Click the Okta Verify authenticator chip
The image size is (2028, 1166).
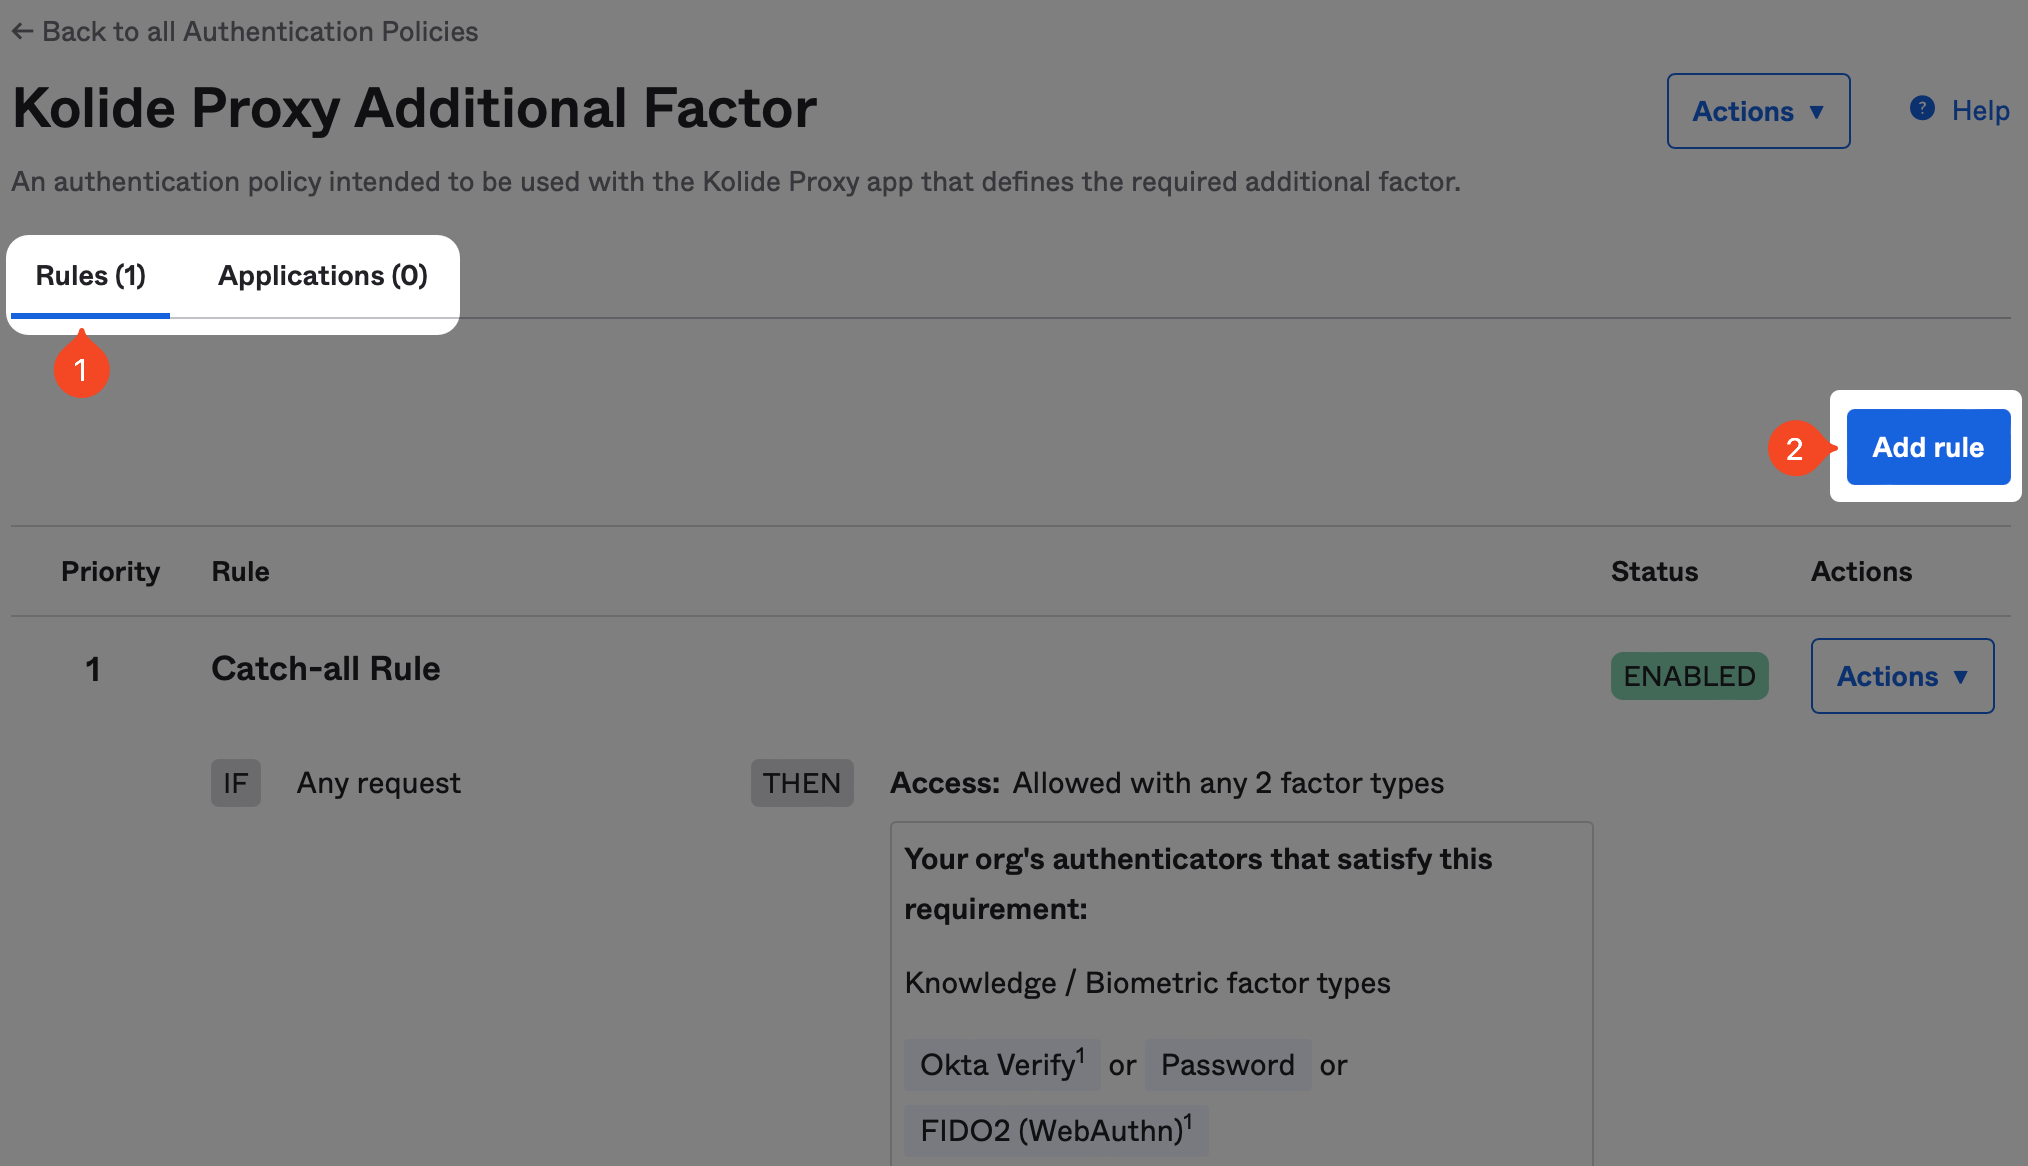[1001, 1064]
